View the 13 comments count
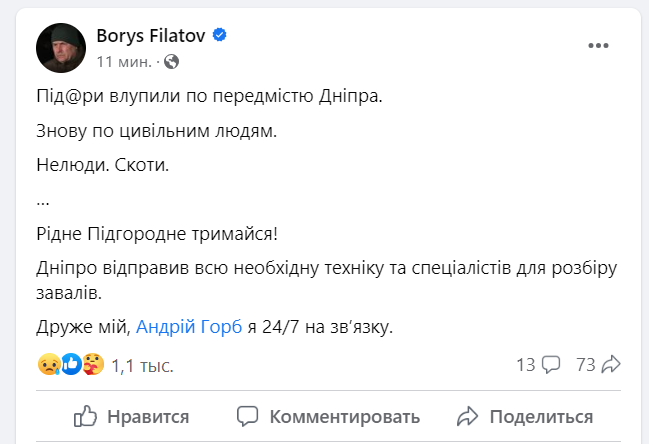Image resolution: width=649 pixels, height=444 pixels. click(526, 365)
